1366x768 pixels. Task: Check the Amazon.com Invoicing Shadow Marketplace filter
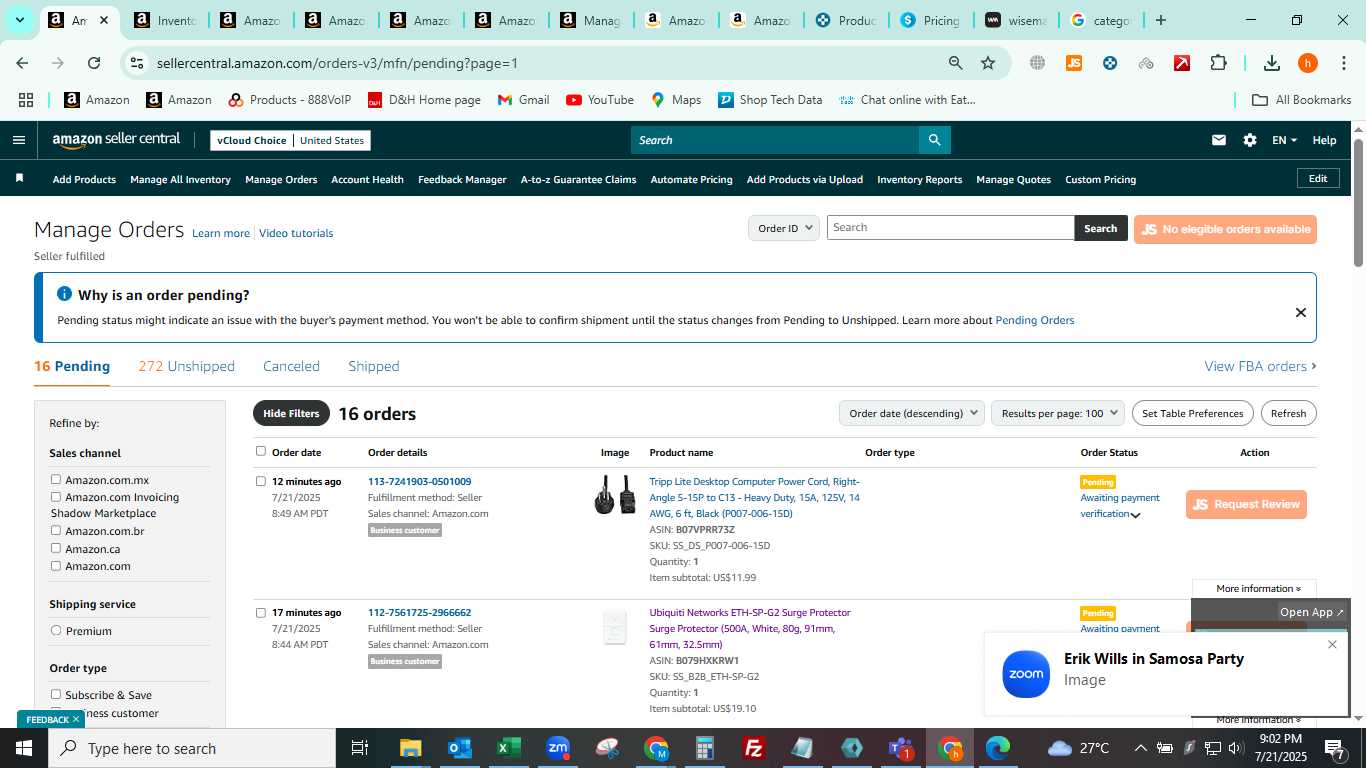tap(56, 497)
